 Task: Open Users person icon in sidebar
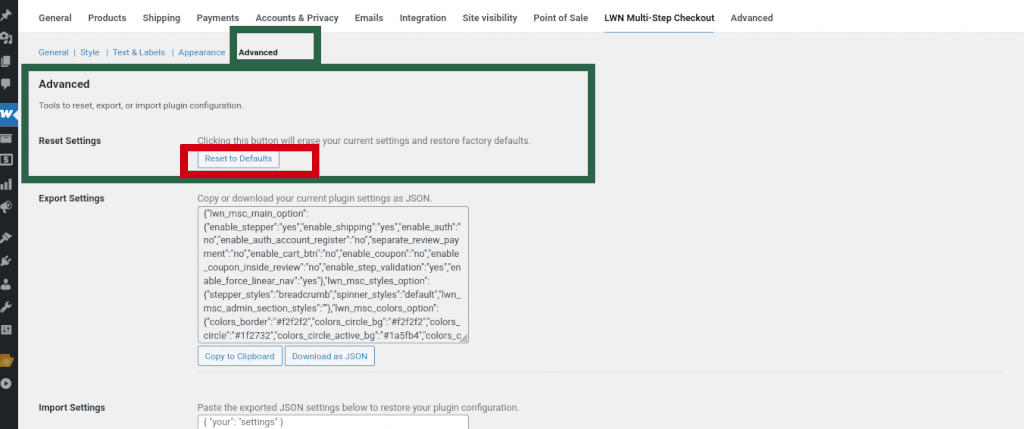(7, 284)
